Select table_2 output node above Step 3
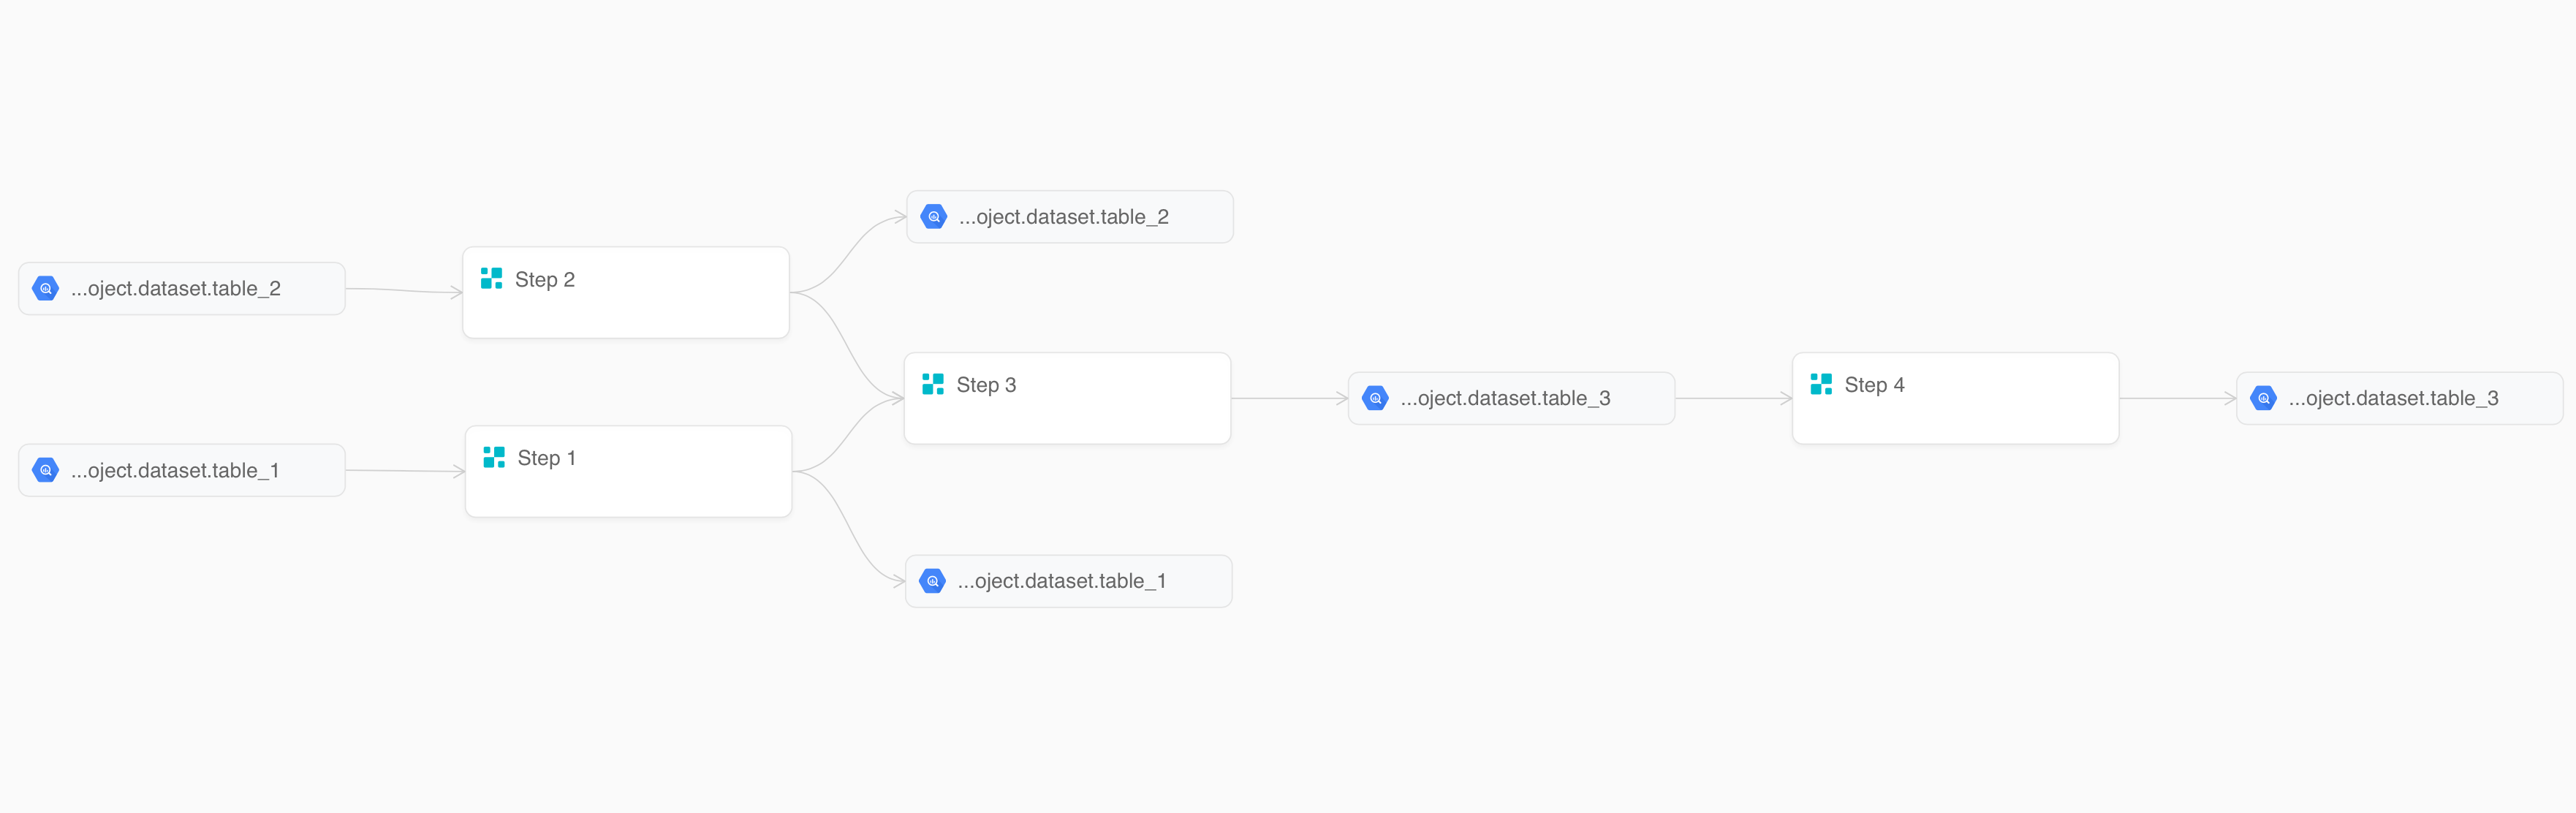 point(1070,217)
